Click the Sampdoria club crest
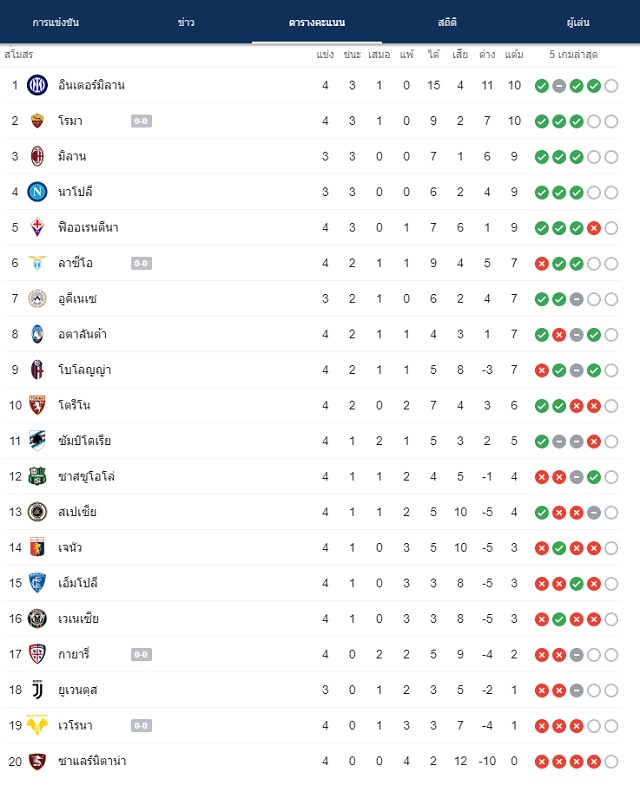 tap(37, 441)
